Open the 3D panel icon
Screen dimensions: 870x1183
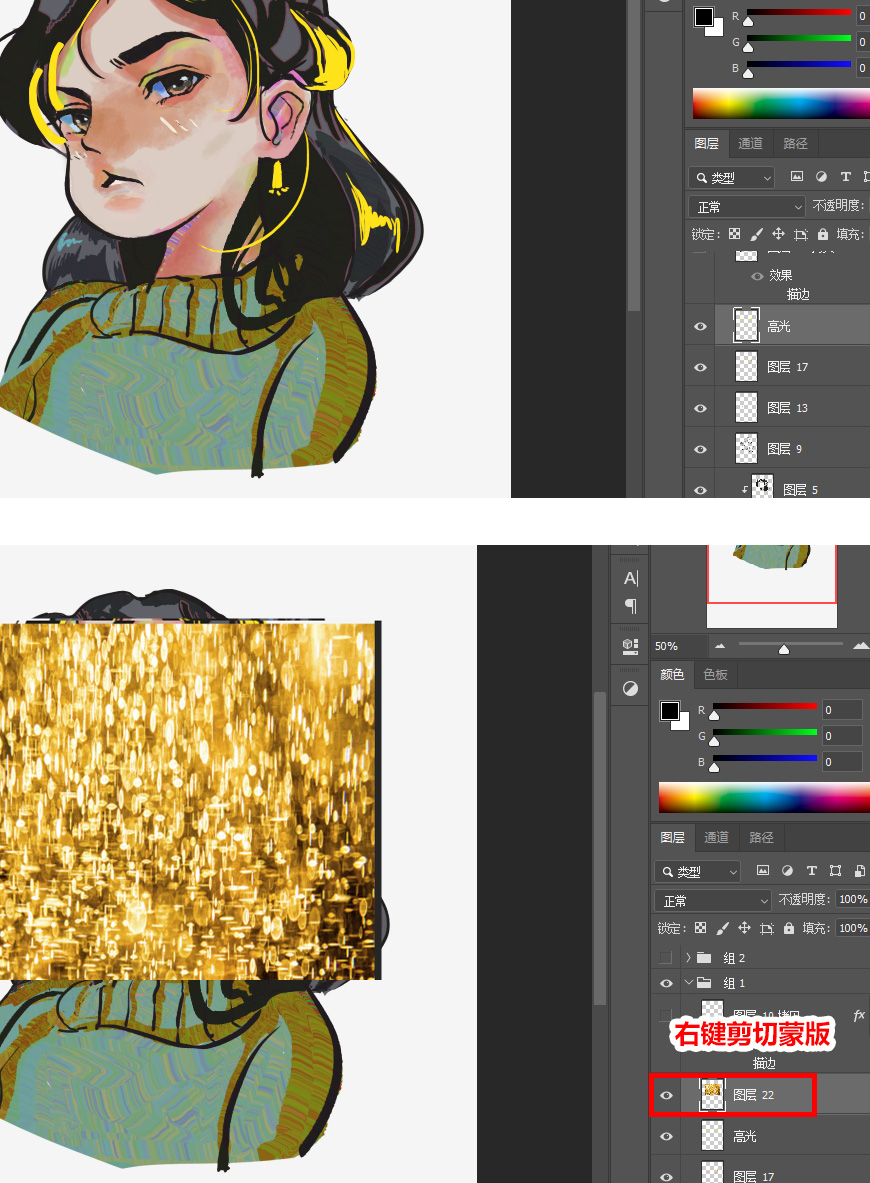[x=630, y=645]
